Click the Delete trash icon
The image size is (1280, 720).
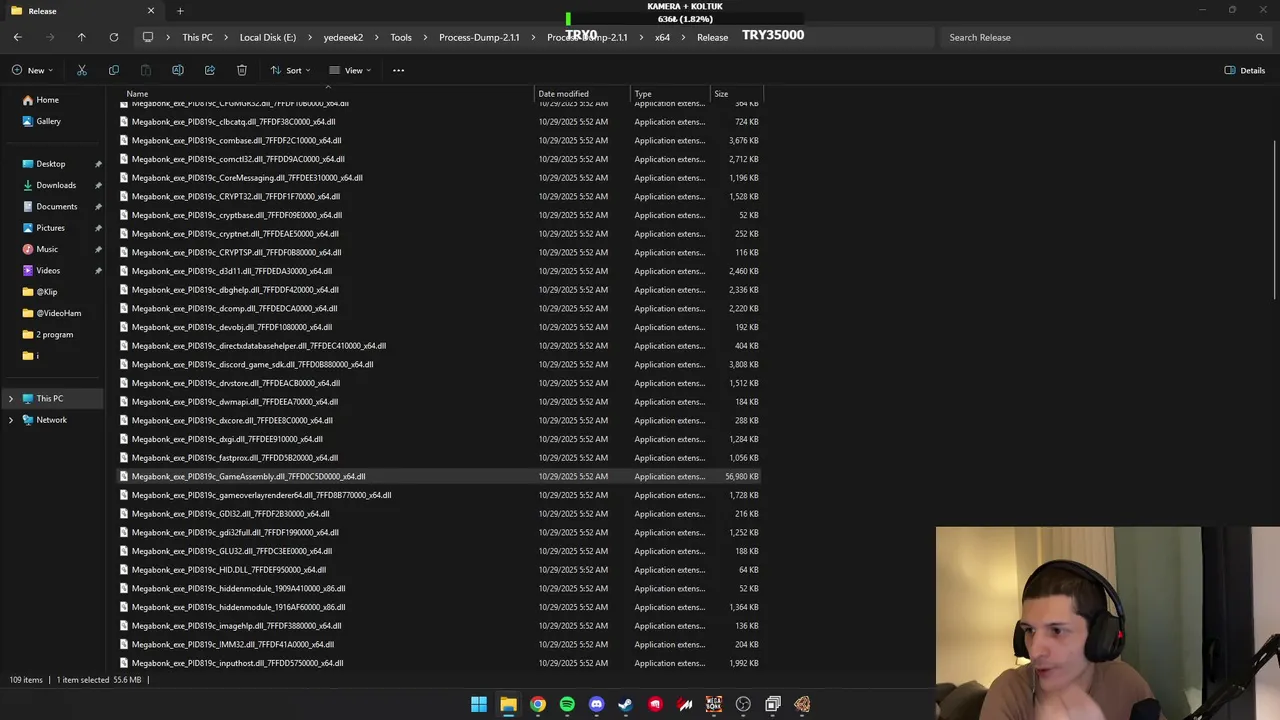[242, 70]
